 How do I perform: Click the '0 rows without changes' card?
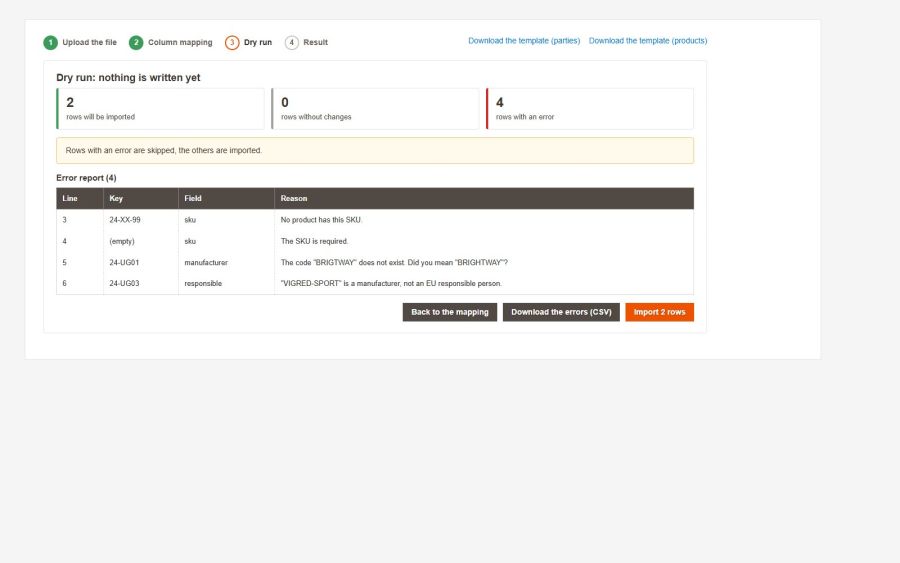(375, 109)
